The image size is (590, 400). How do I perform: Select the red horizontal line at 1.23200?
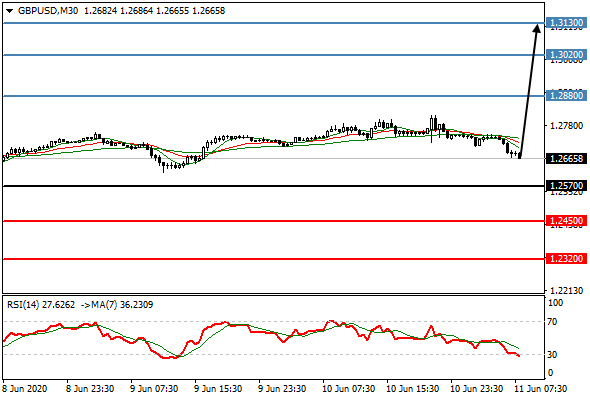274,259
